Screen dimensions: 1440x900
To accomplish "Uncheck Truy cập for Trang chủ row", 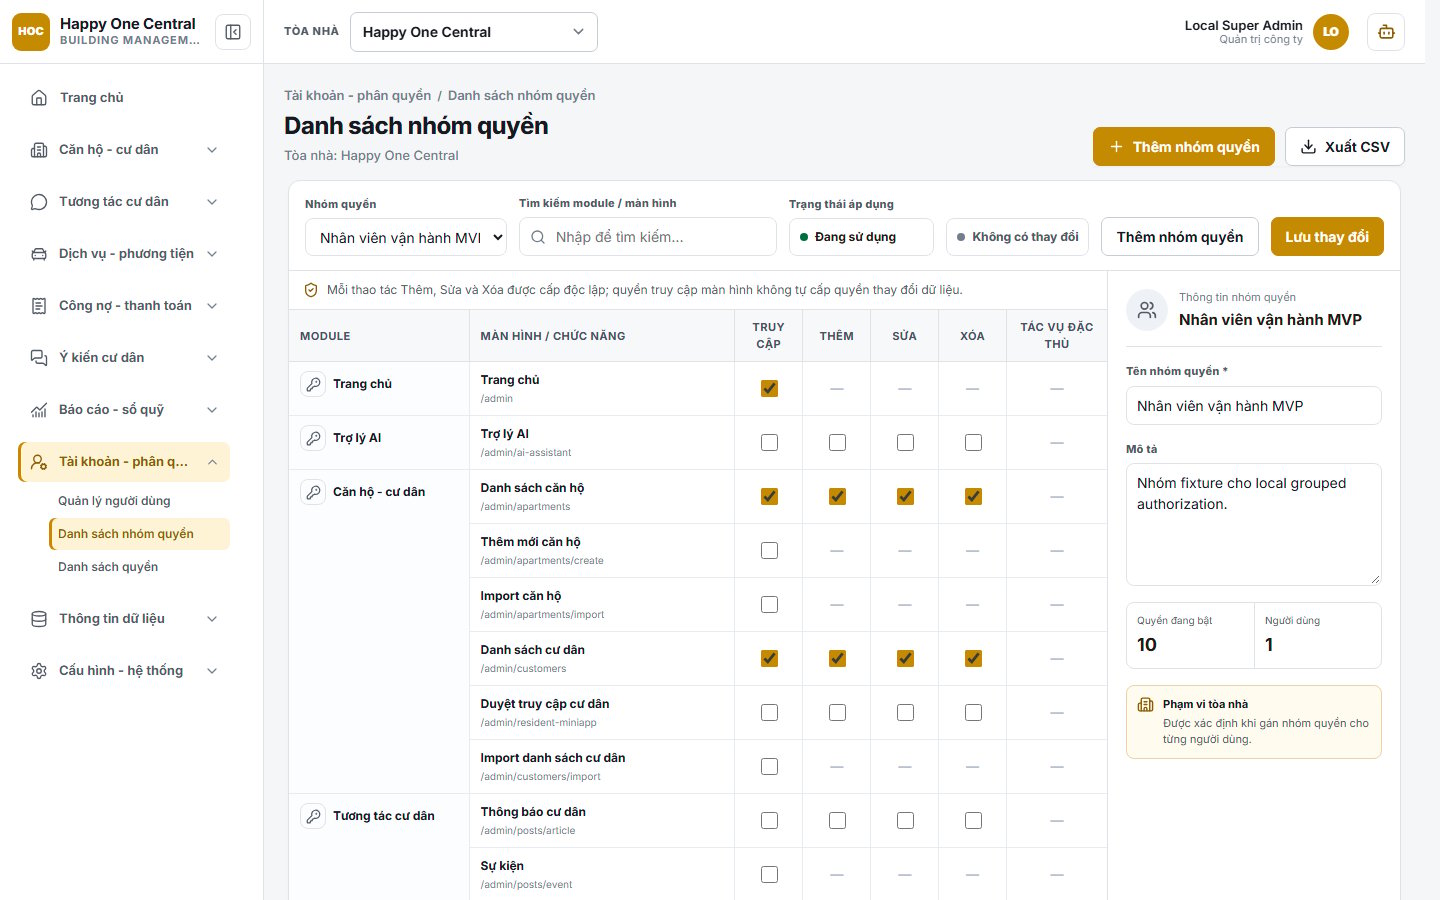I will point(769,389).
